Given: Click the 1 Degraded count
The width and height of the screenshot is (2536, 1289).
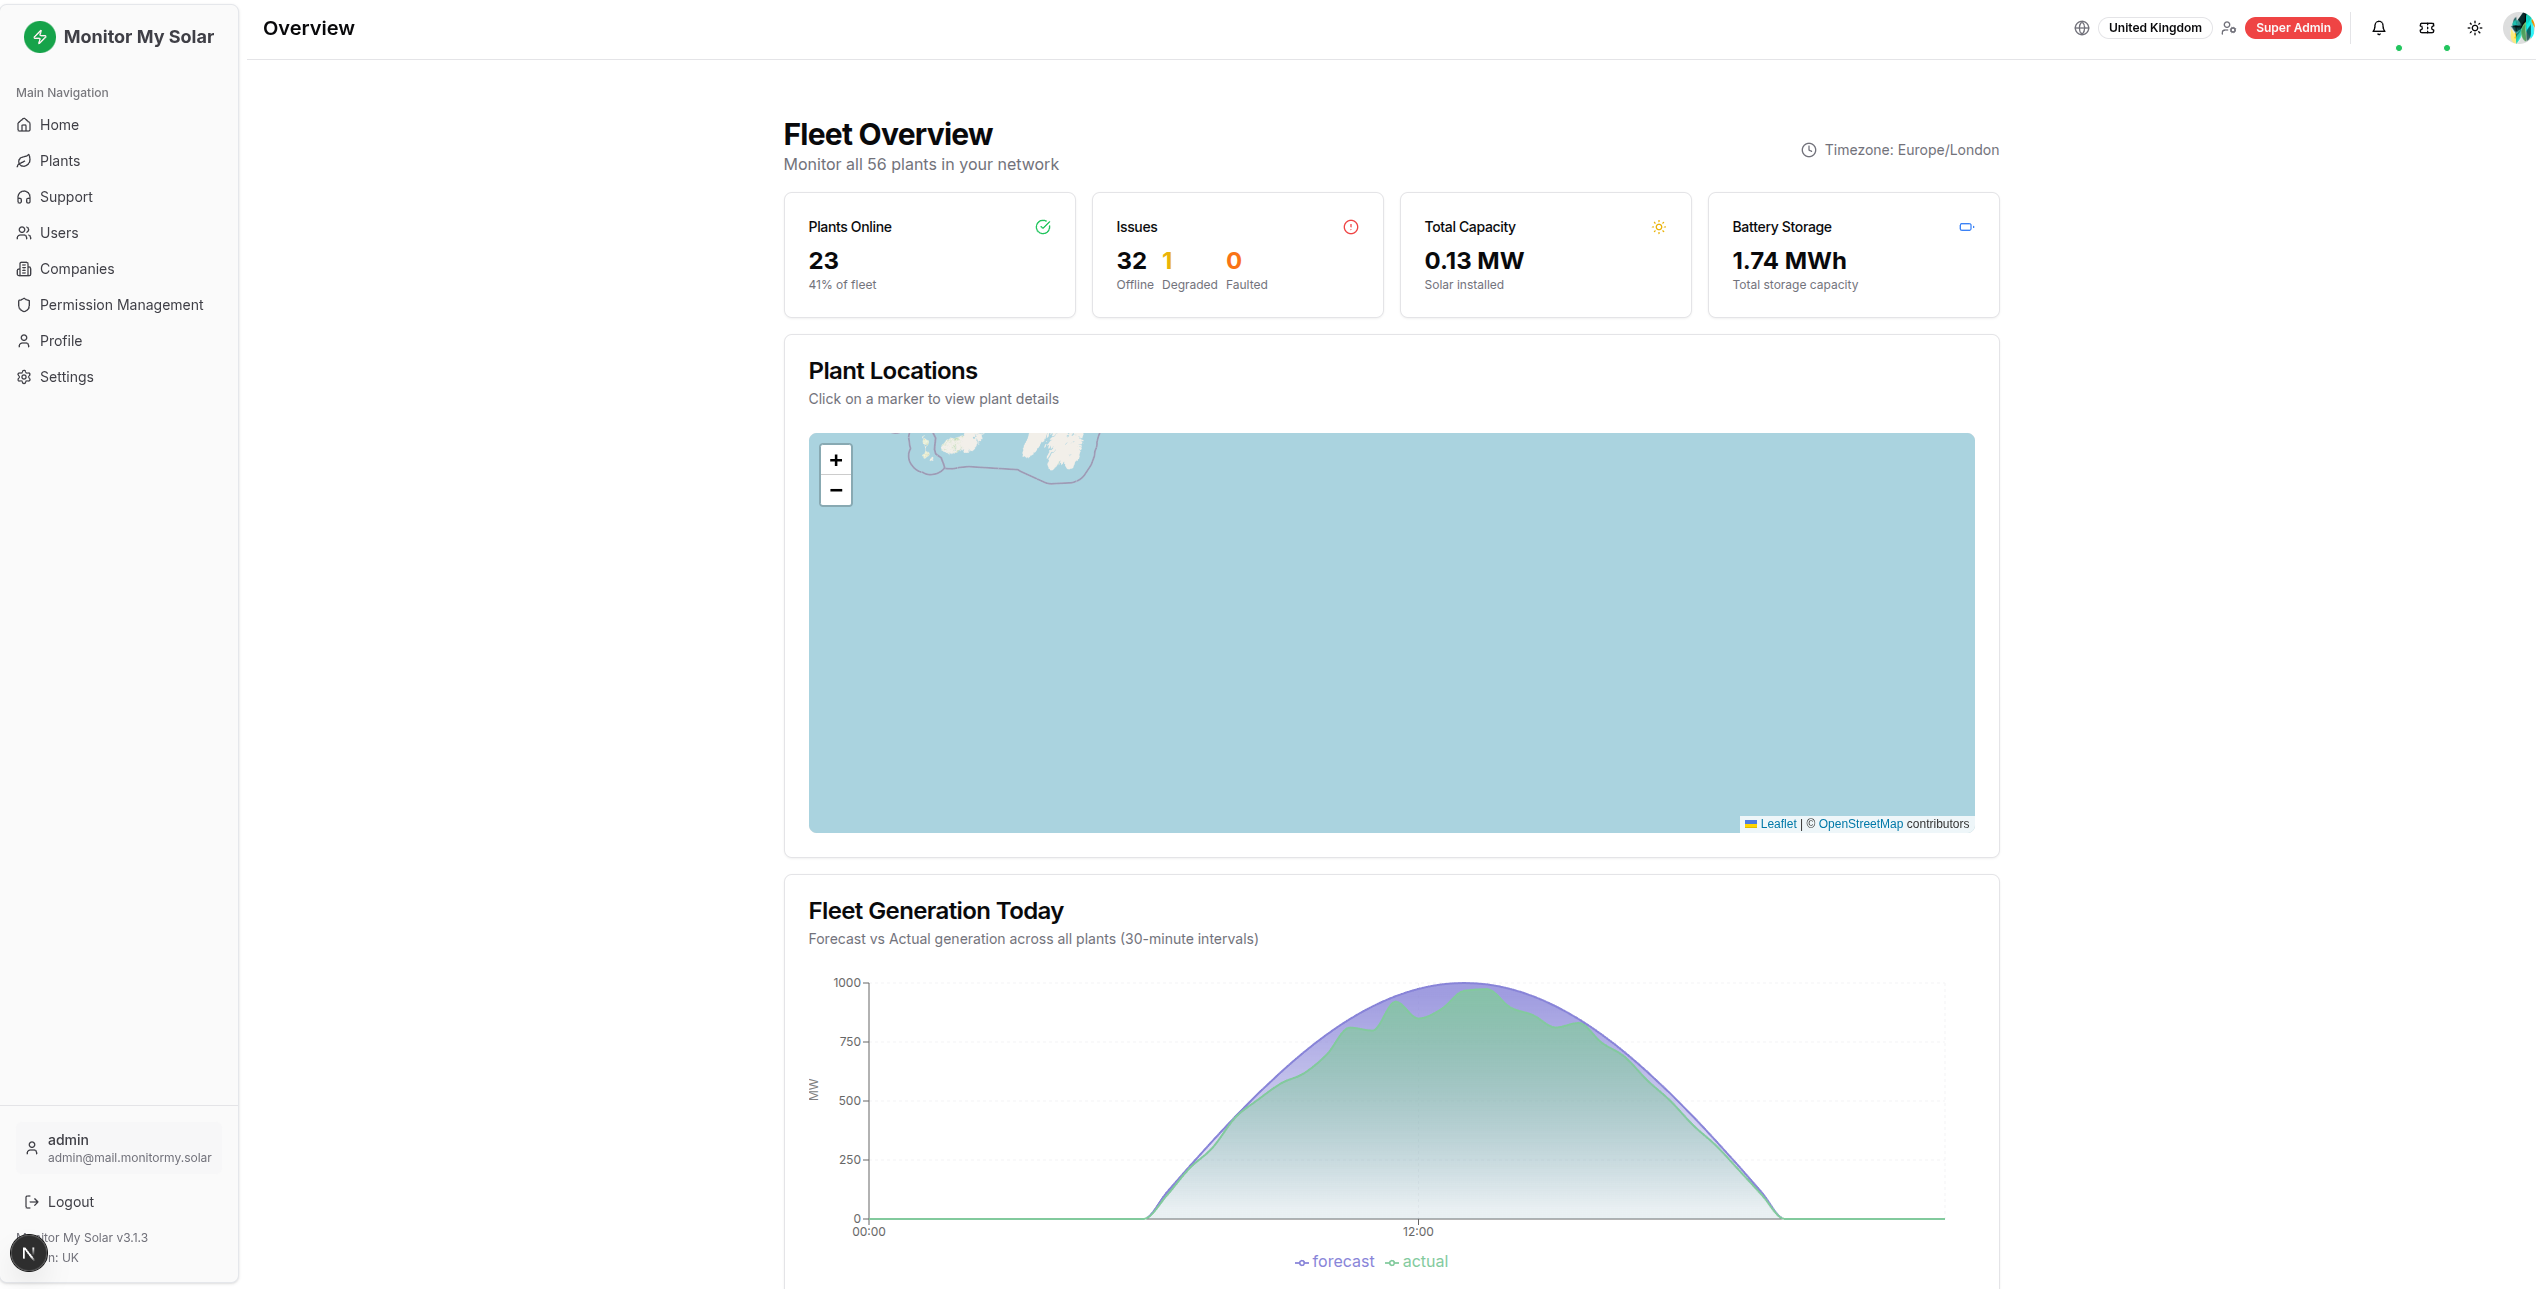Looking at the screenshot, I should coord(1167,261).
